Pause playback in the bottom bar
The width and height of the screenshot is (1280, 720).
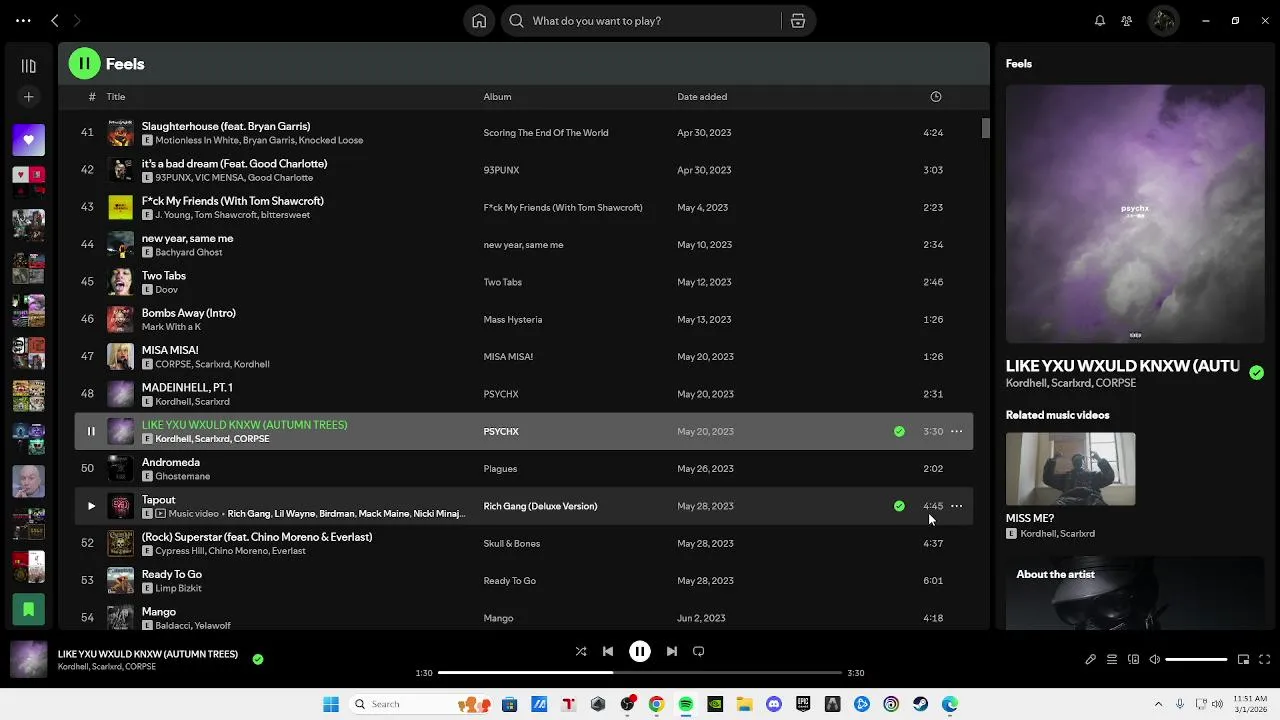pyautogui.click(x=640, y=651)
